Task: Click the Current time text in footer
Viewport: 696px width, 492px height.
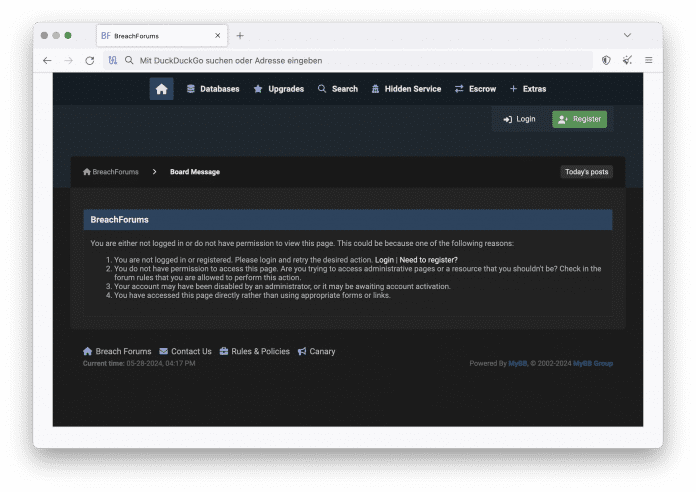Action: (139, 363)
